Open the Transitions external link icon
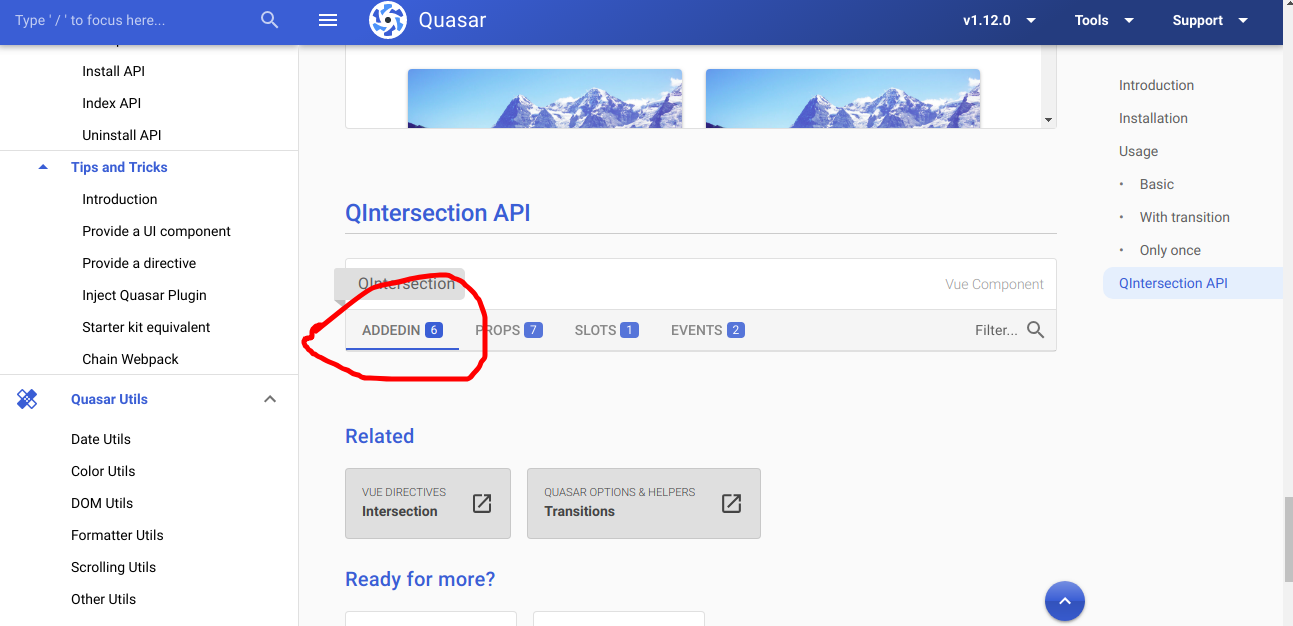 (x=731, y=503)
